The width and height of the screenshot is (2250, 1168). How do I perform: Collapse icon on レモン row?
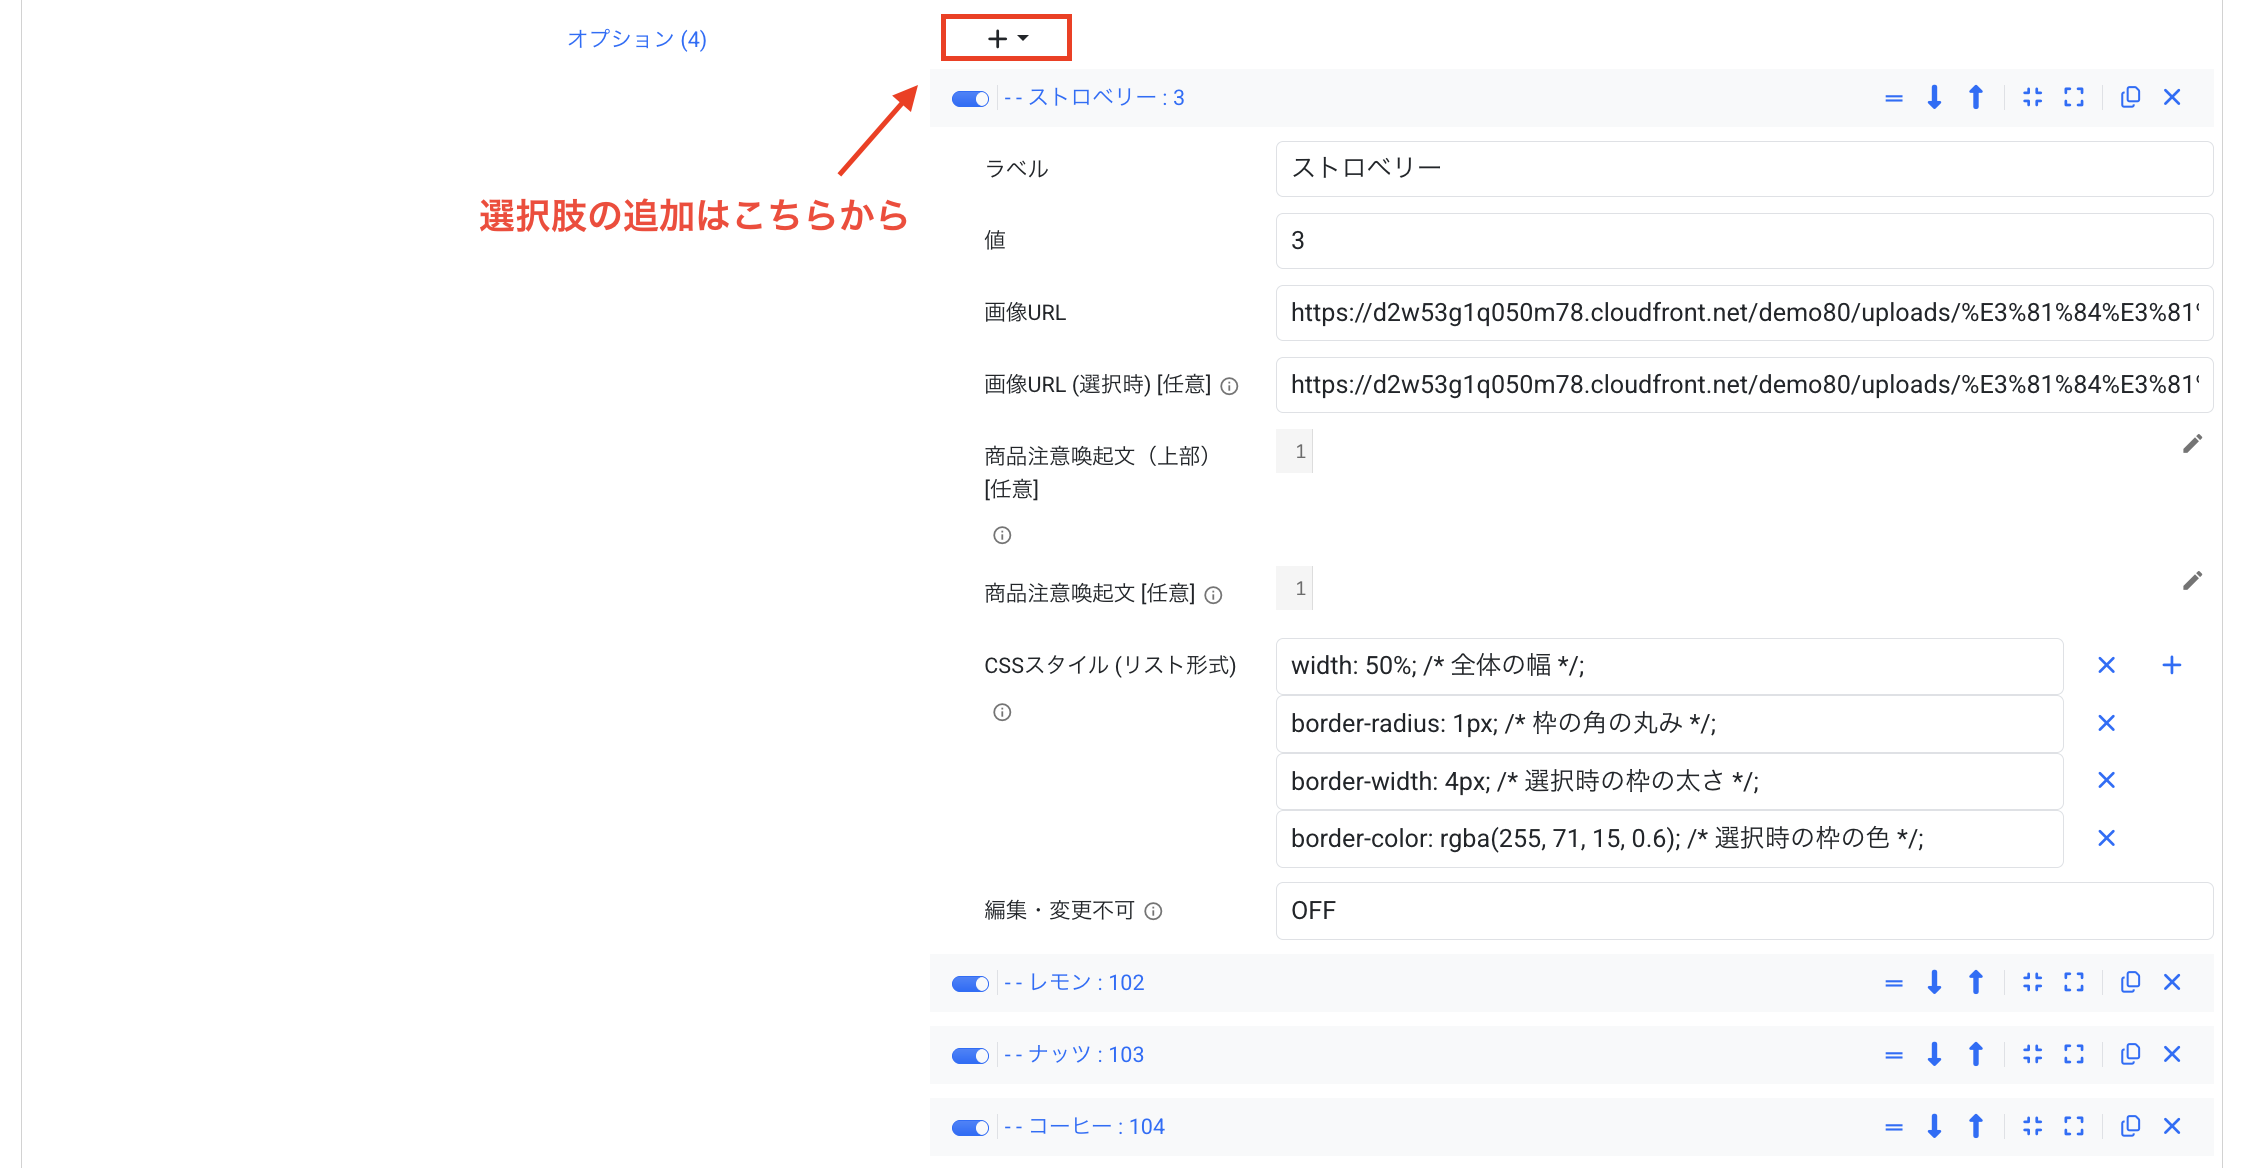coord(2032,982)
